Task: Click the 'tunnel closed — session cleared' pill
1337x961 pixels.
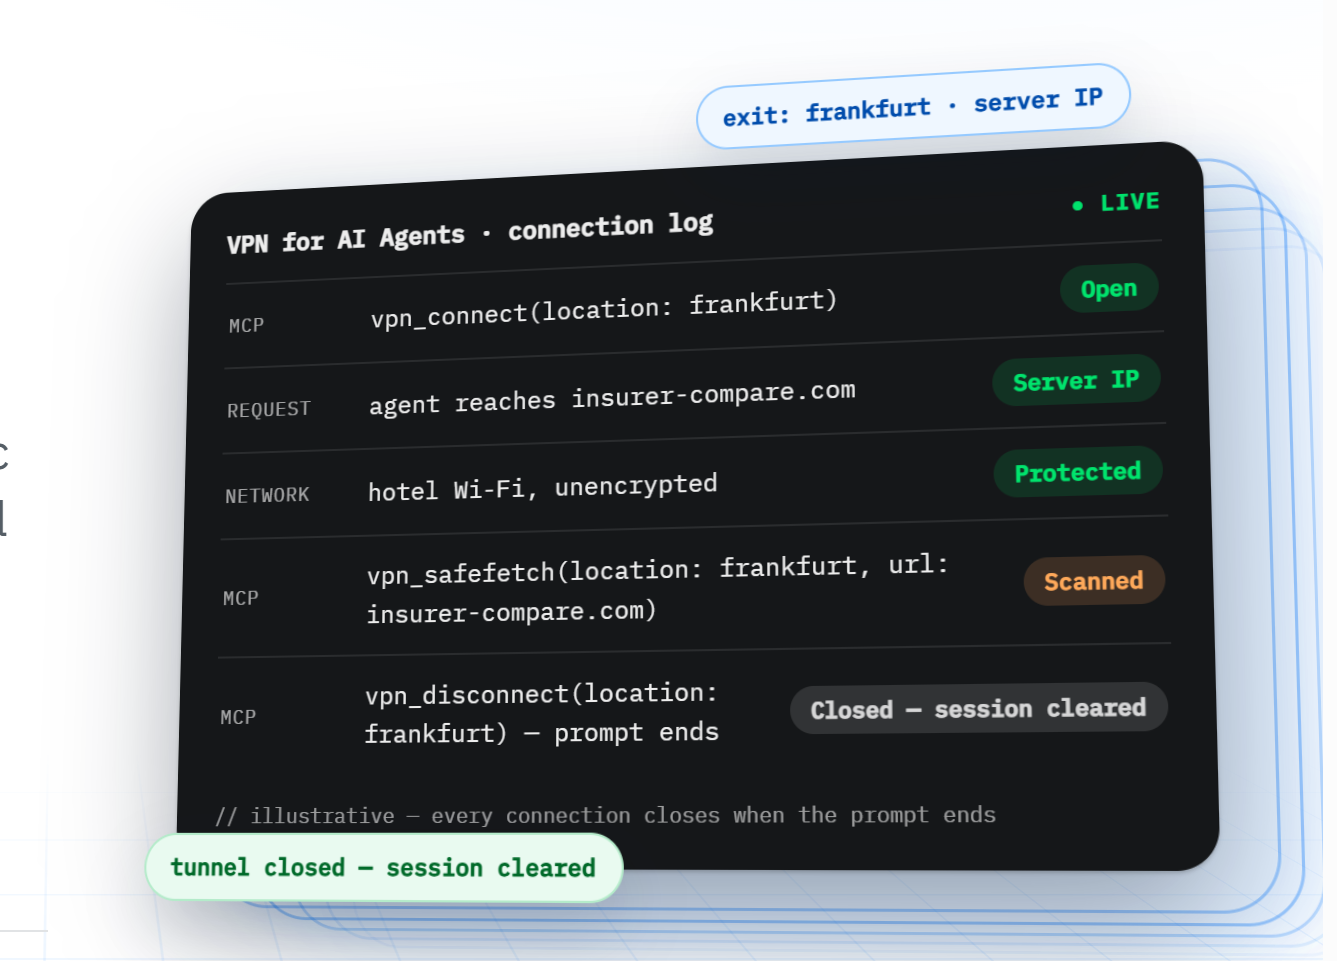Action: pos(384,867)
